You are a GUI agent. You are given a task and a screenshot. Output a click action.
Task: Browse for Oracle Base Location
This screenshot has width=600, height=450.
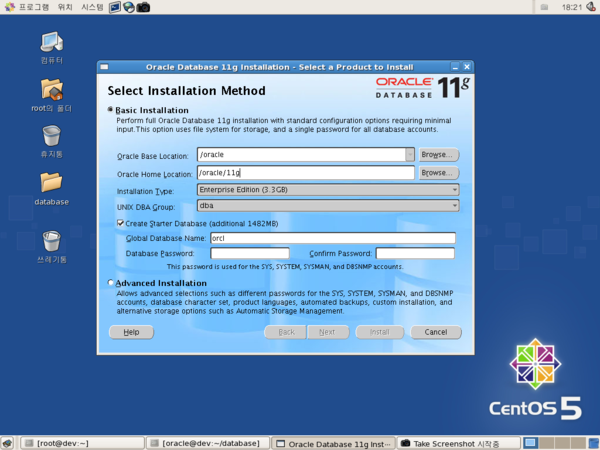point(439,155)
